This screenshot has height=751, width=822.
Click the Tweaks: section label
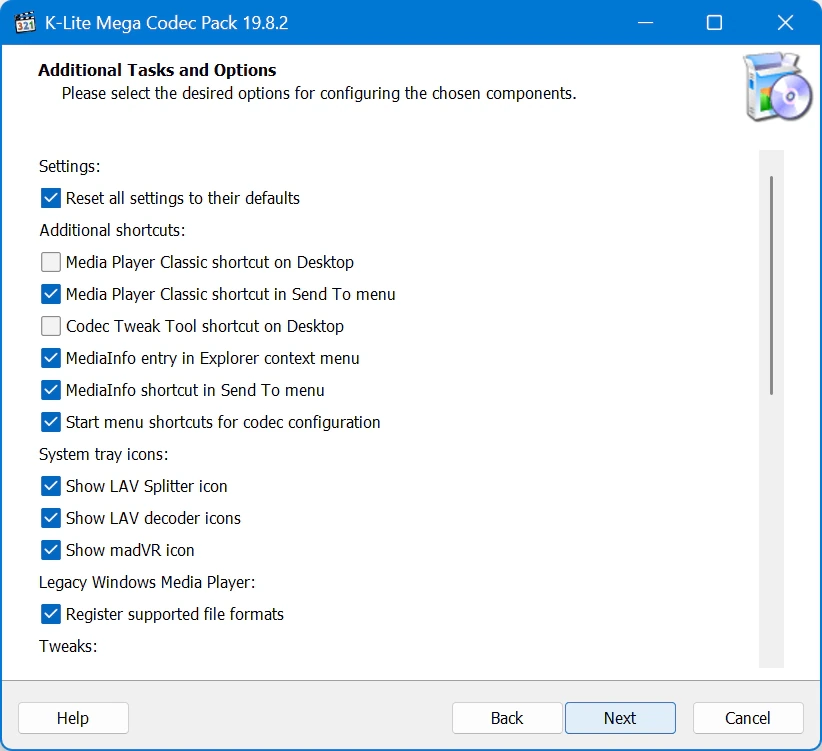68,646
